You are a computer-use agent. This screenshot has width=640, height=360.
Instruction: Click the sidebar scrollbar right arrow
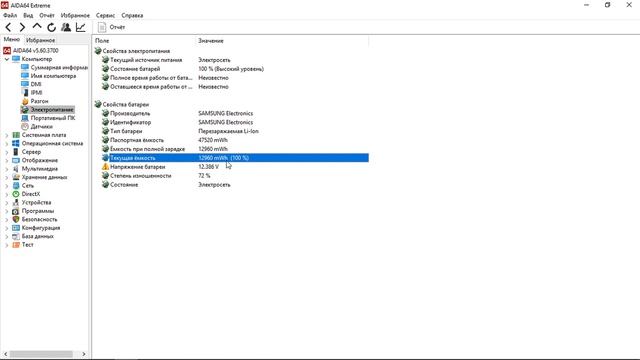84,354
